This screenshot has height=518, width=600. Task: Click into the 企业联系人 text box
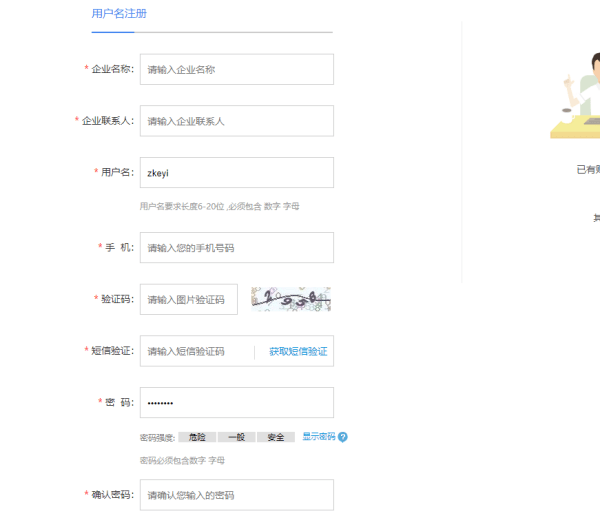click(x=236, y=121)
